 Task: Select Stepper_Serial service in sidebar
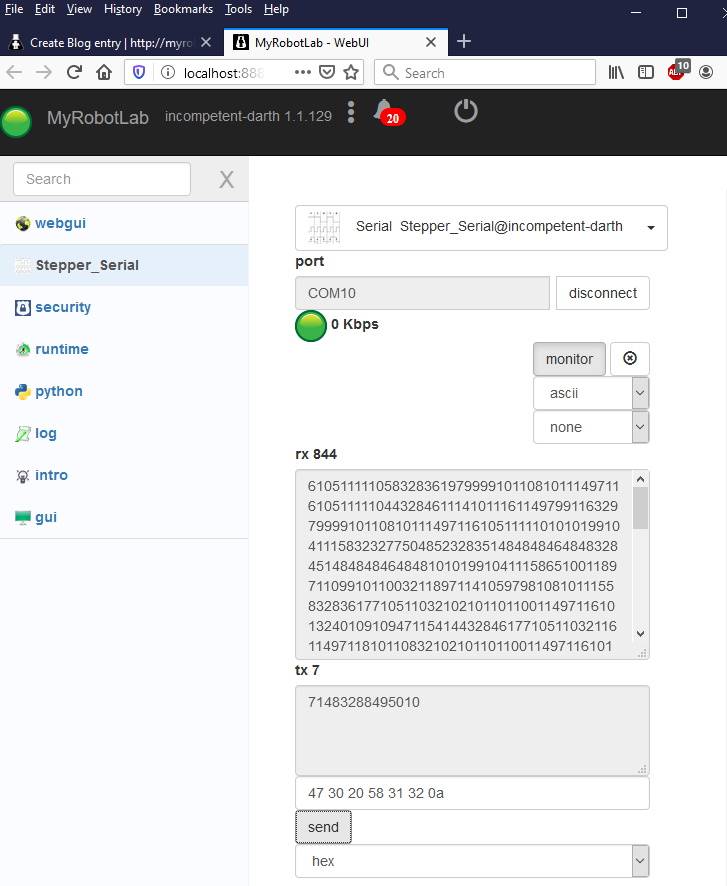124,265
